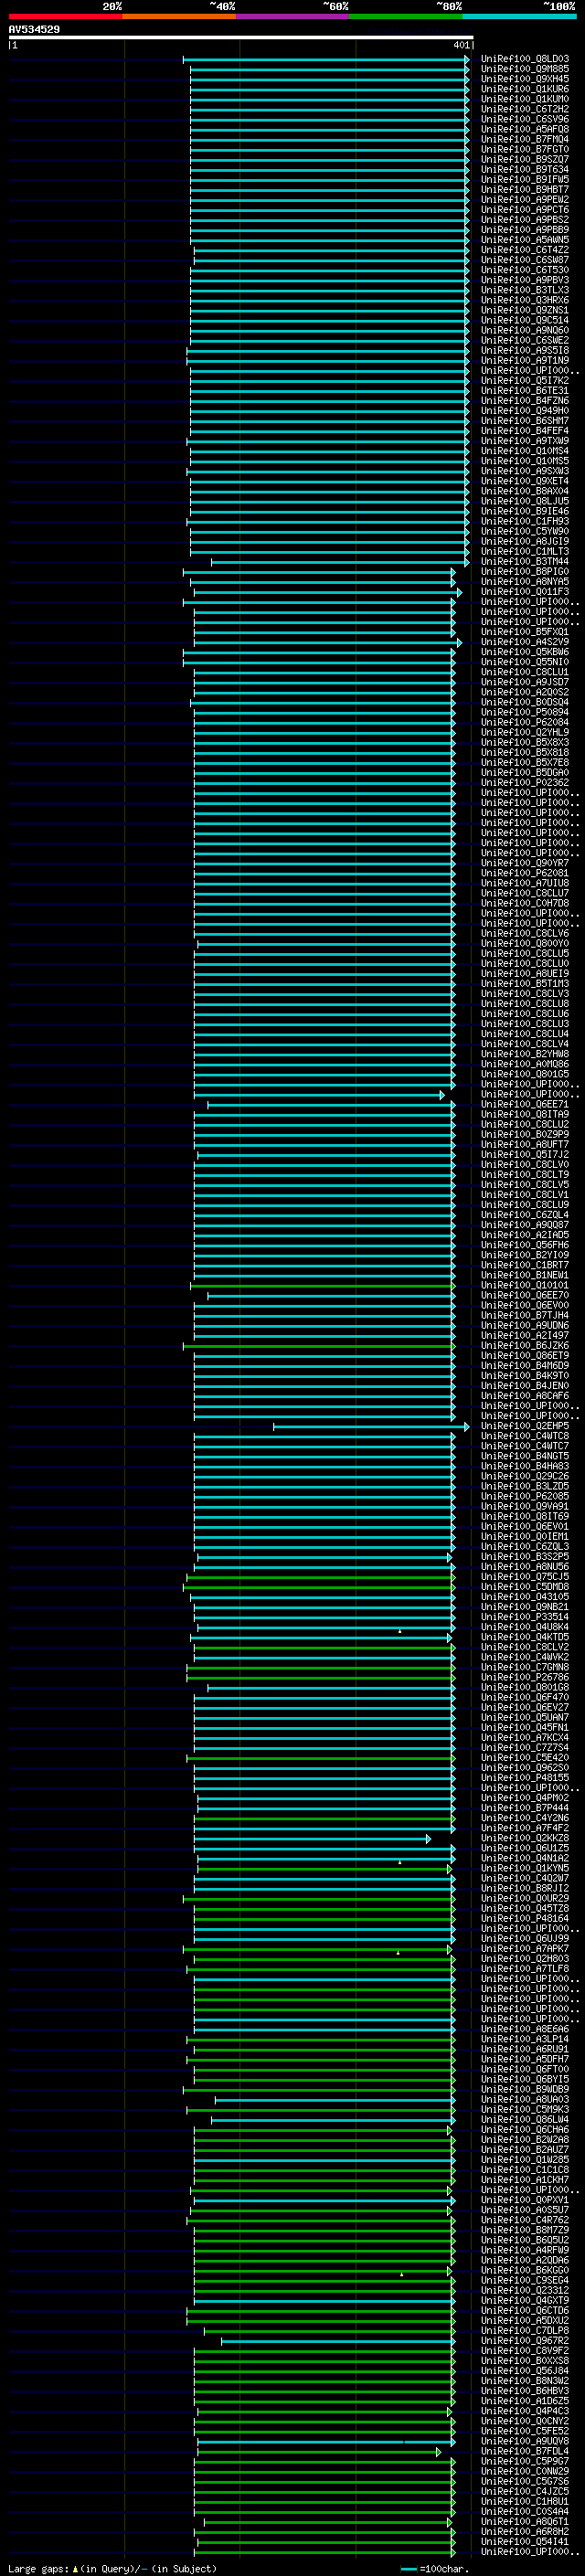Select label UniRef100_C1C1C8

525,2171
